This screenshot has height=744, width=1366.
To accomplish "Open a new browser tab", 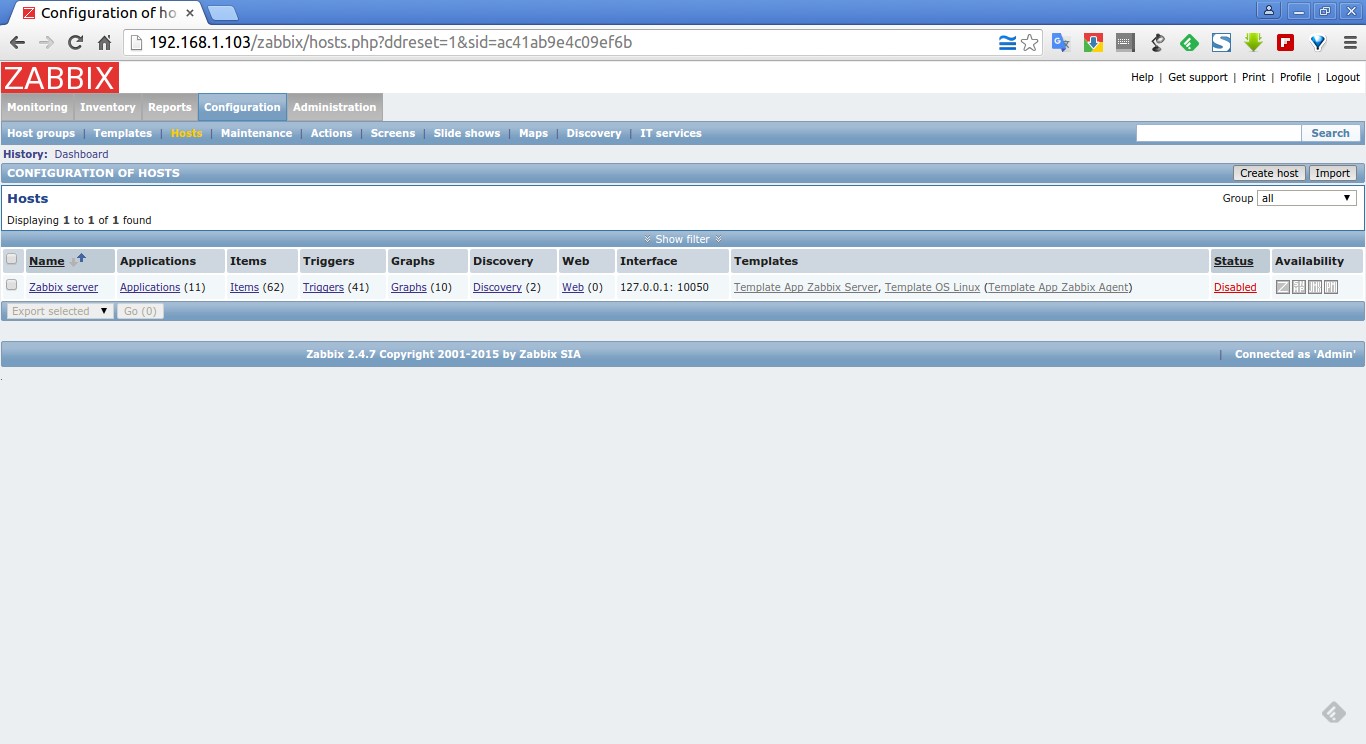I will (x=222, y=13).
